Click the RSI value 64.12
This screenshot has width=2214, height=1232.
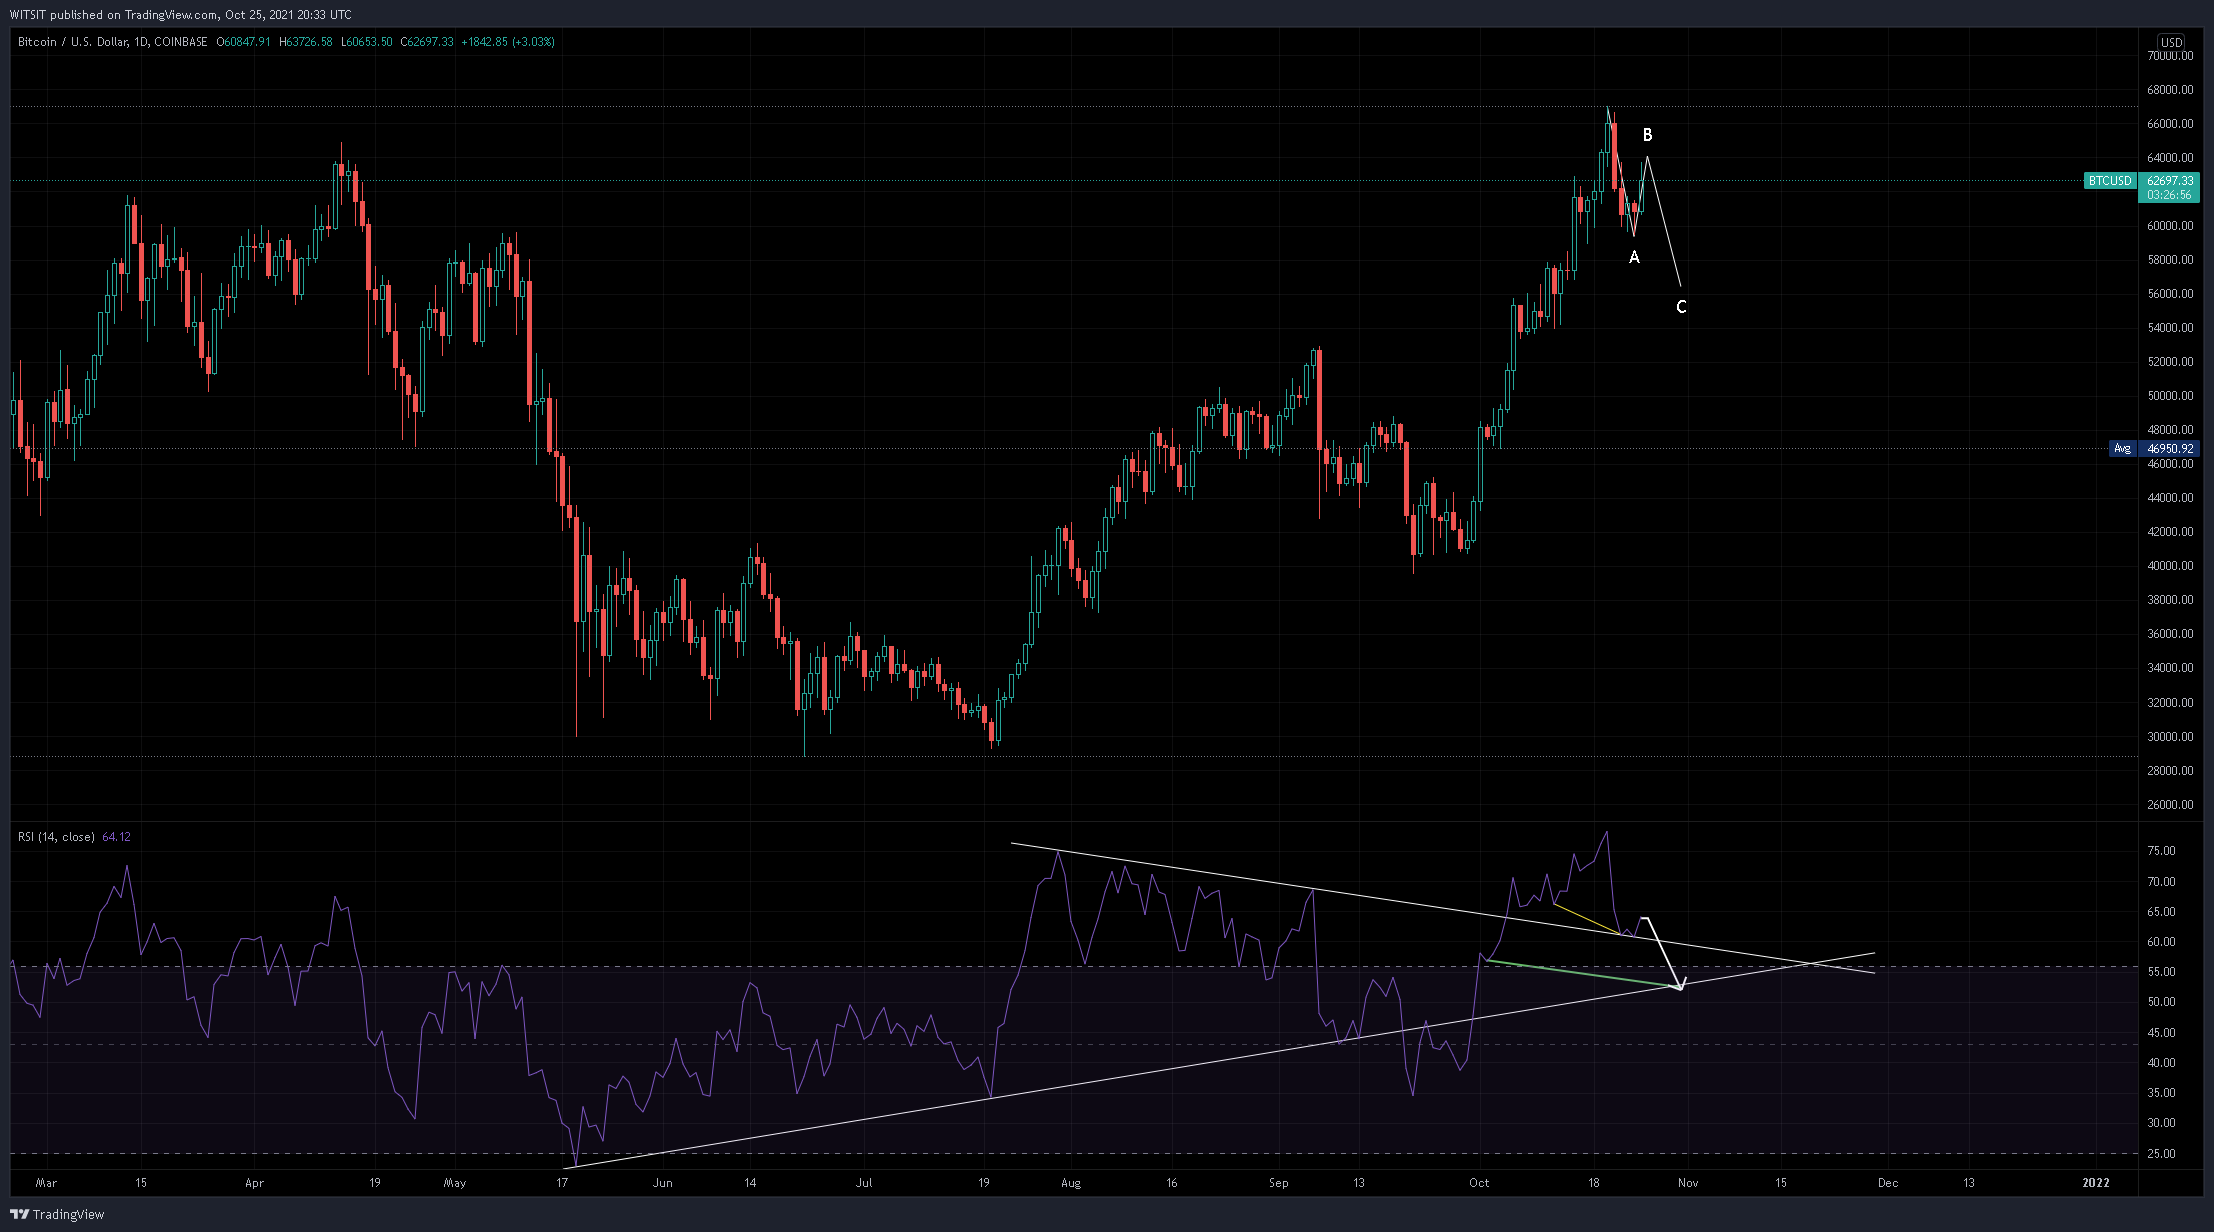pyautogui.click(x=116, y=837)
